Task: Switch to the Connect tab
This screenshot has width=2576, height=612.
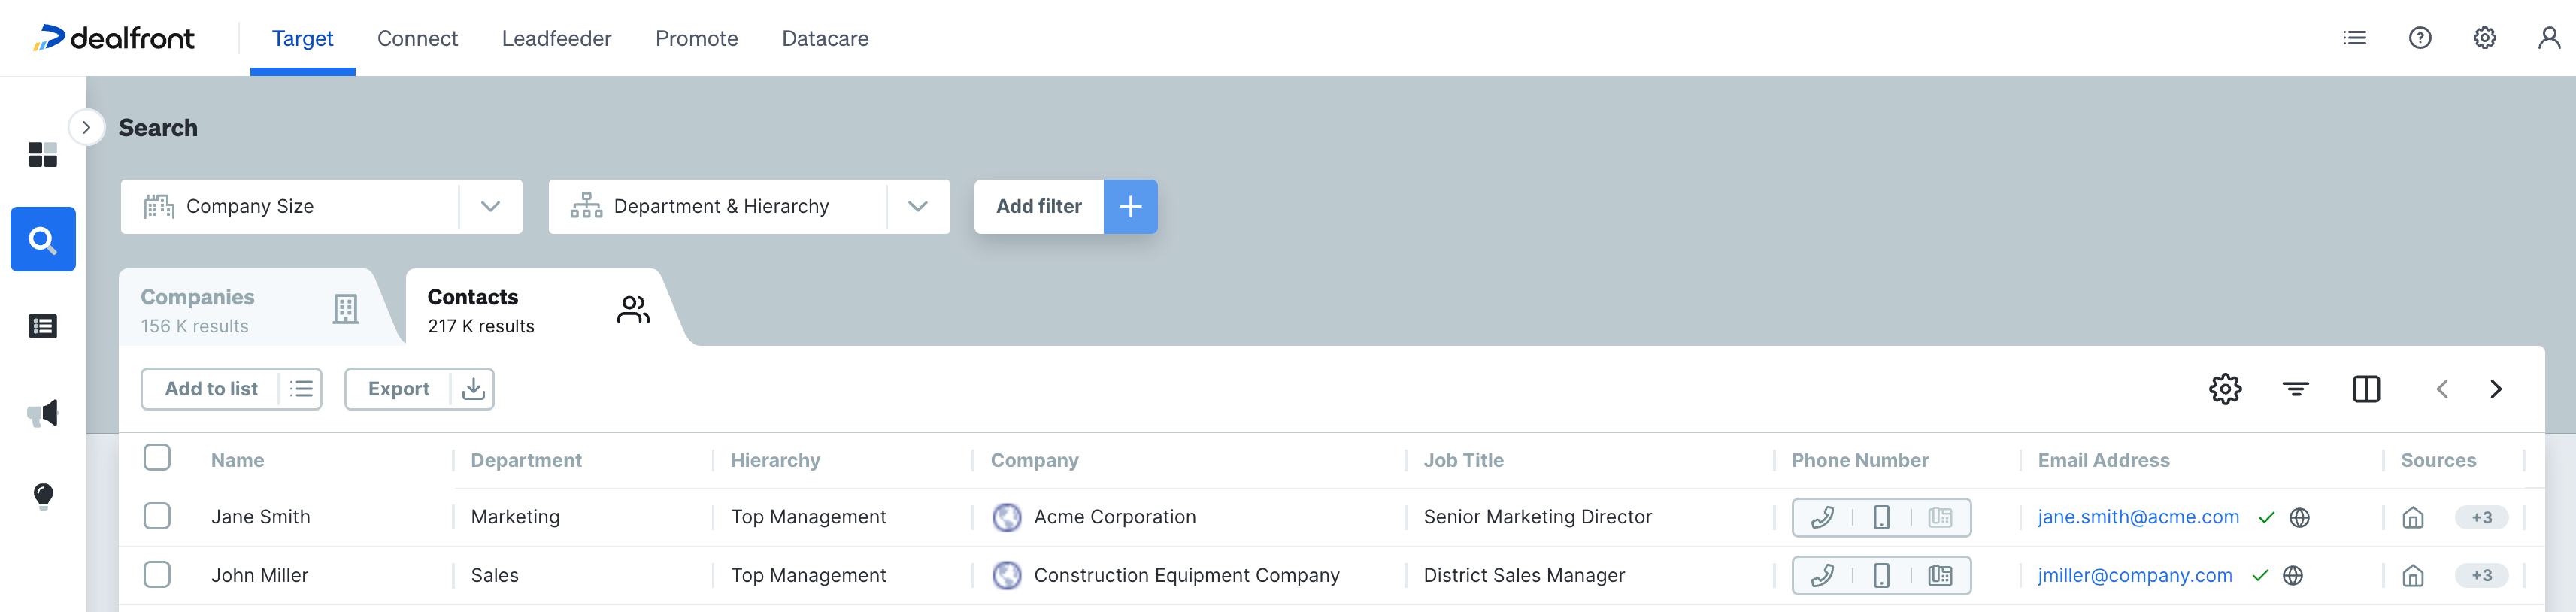Action: click(x=417, y=38)
